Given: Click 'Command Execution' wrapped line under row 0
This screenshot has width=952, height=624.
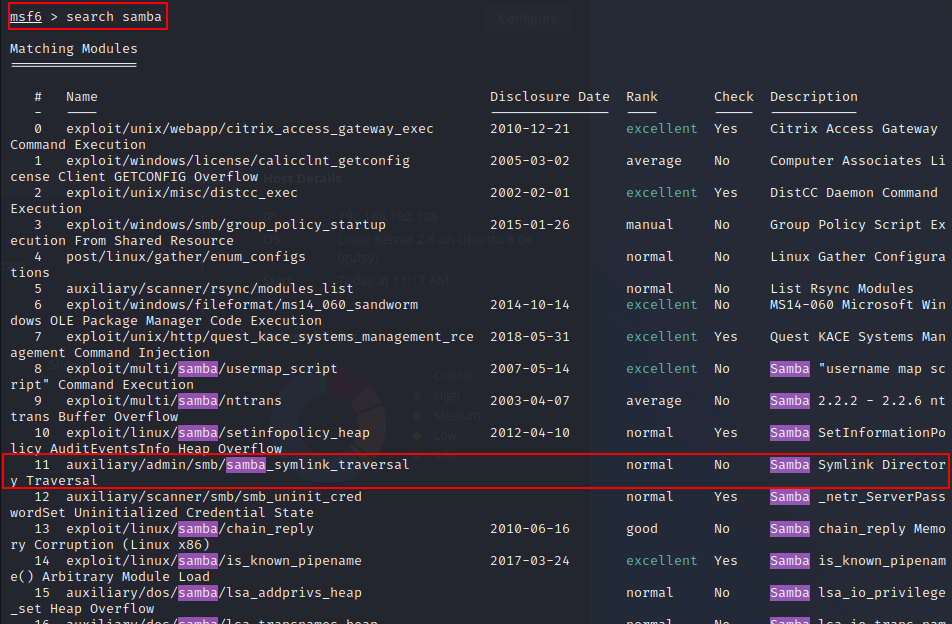Looking at the screenshot, I should click(78, 144).
